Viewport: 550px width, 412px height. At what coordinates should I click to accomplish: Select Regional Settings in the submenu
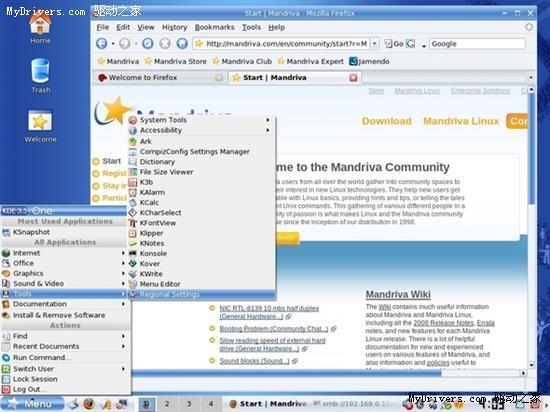click(201, 294)
